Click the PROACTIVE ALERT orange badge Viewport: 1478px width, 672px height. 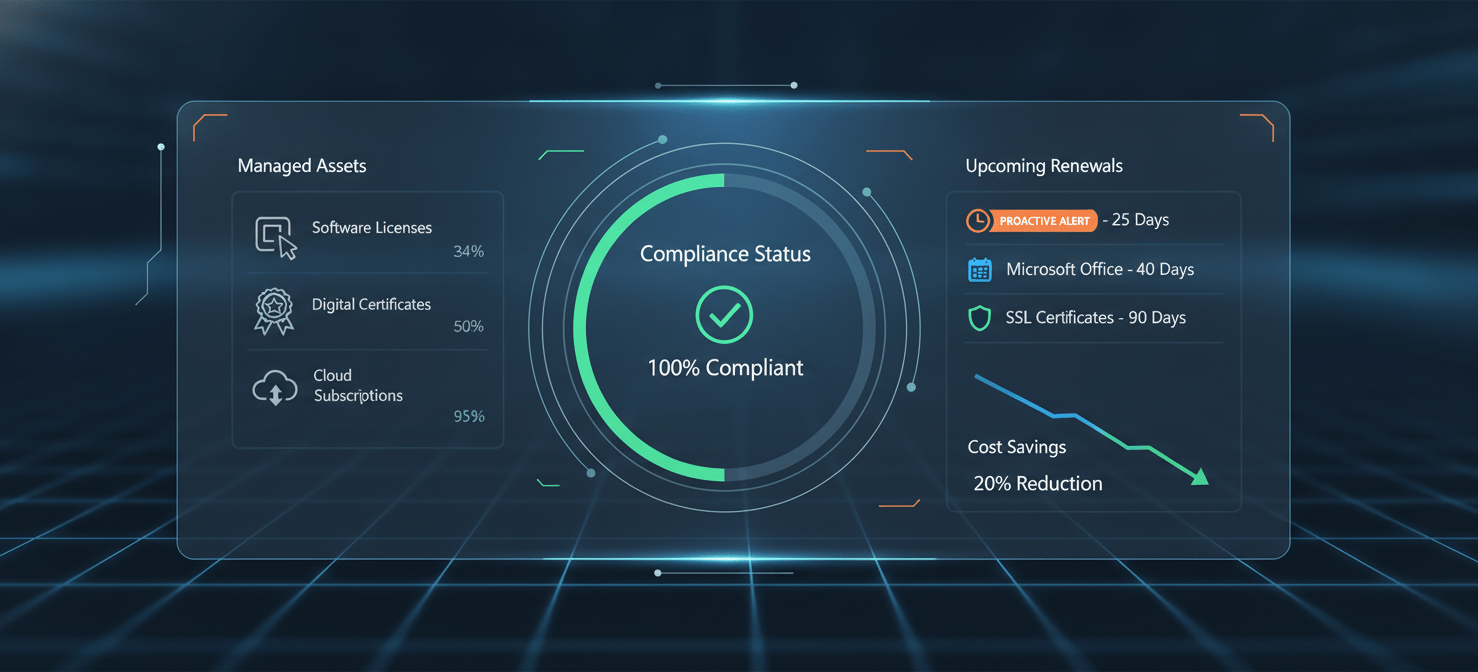1042,221
